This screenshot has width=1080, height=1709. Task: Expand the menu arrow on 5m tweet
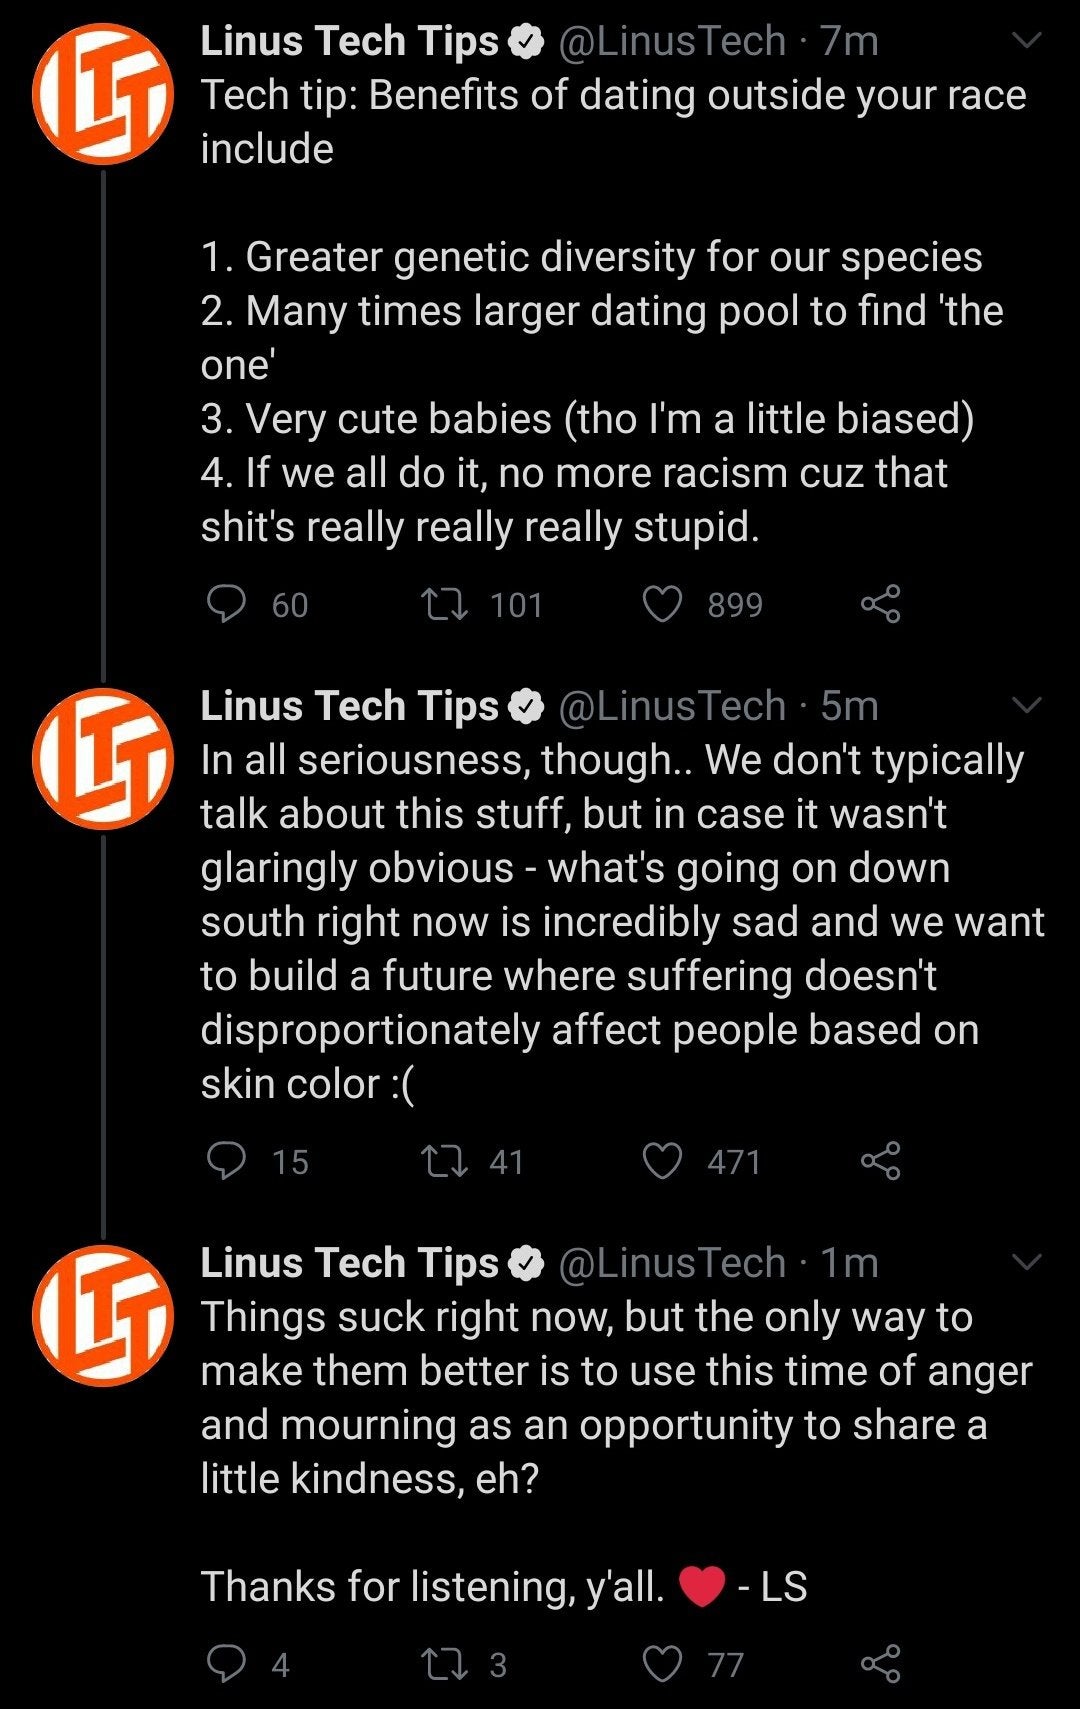(1027, 705)
